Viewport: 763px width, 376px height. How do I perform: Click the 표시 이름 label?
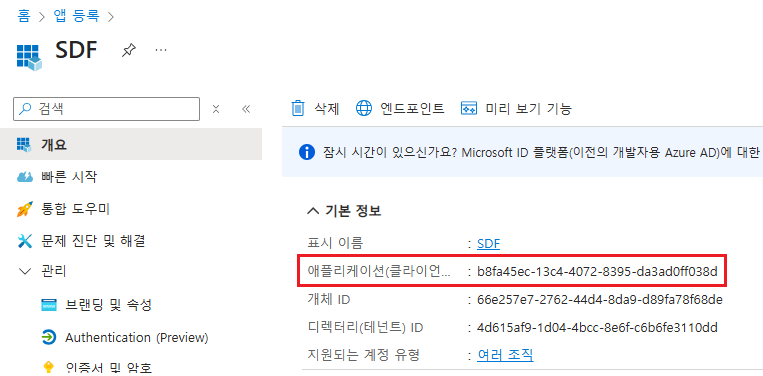tap(335, 243)
